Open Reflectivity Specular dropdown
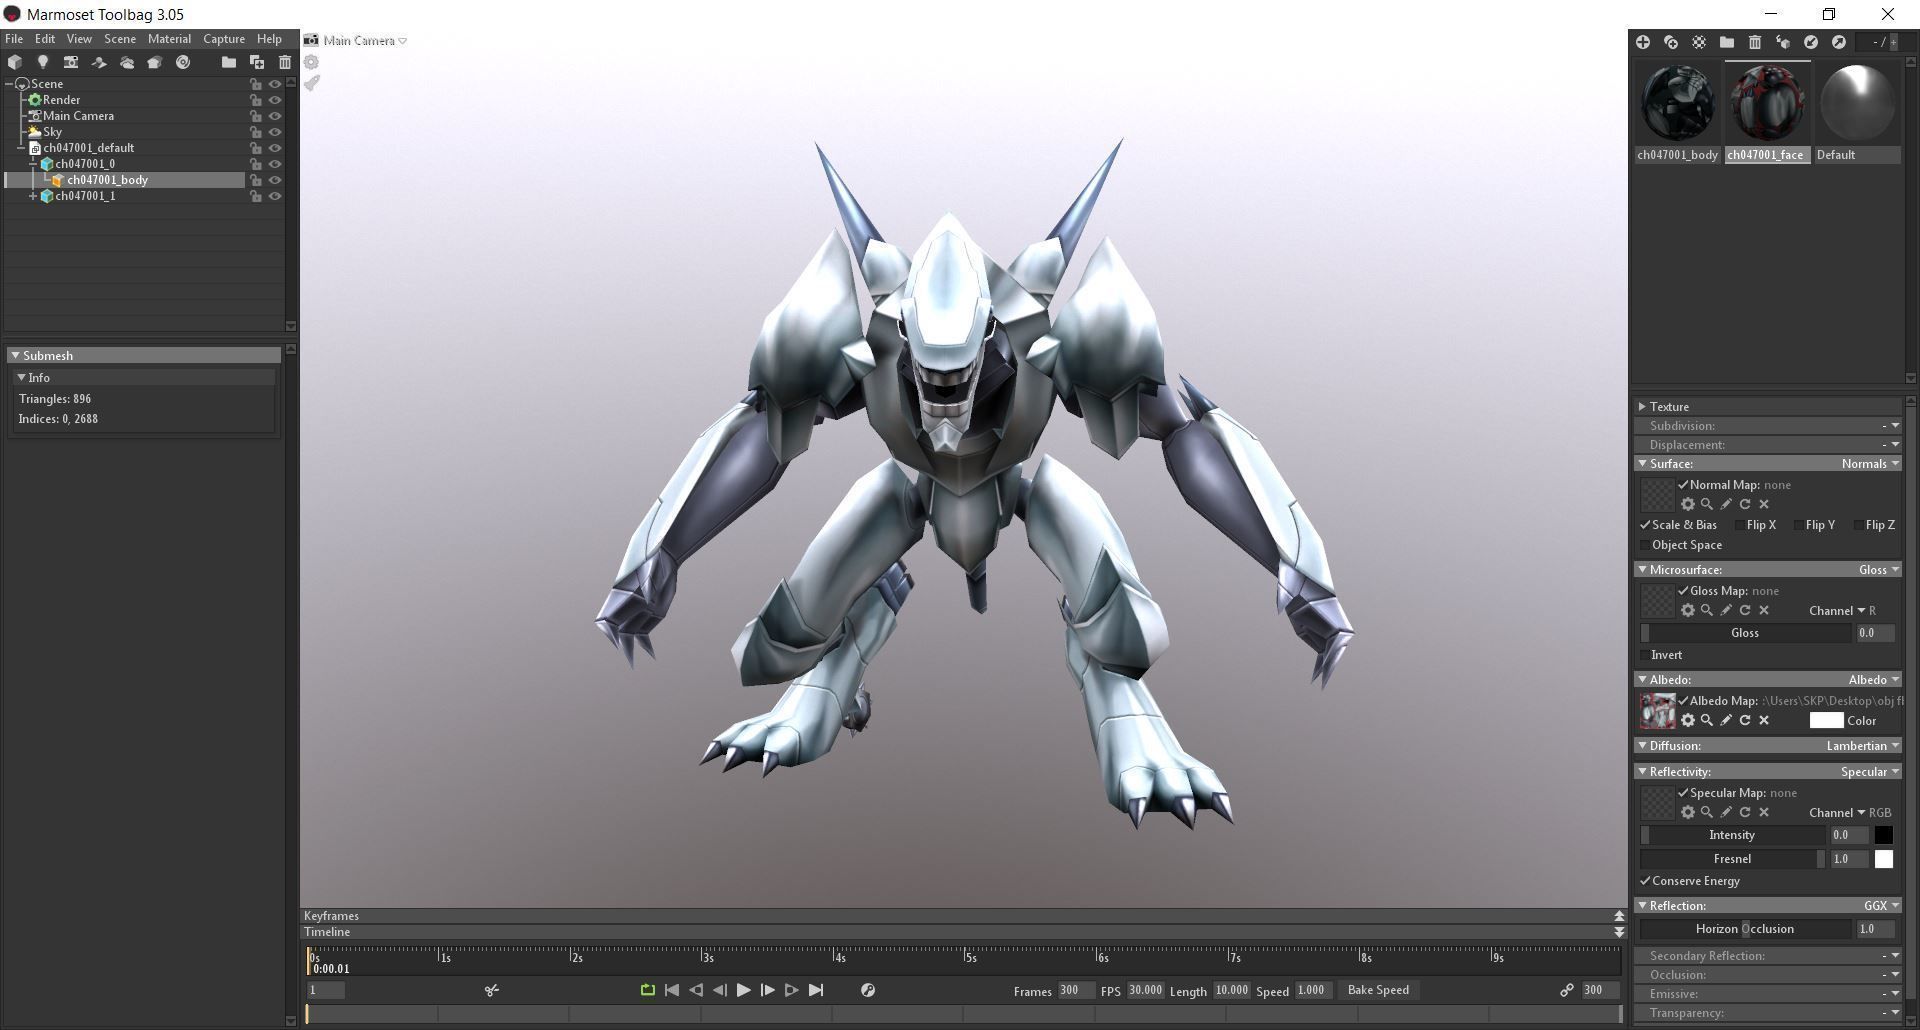The width and height of the screenshot is (1920, 1030). (1870, 772)
